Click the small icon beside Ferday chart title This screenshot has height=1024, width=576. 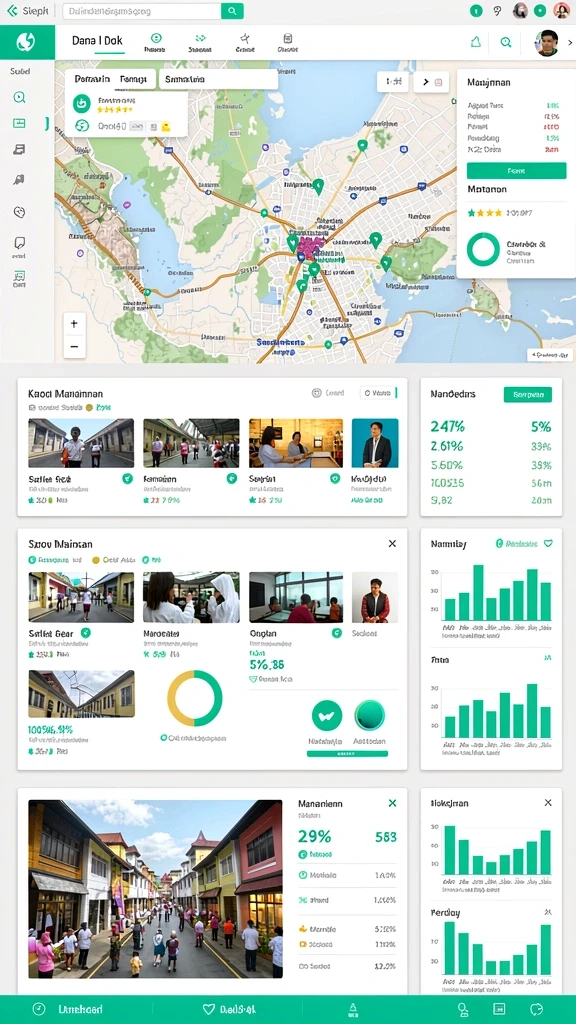(548, 912)
